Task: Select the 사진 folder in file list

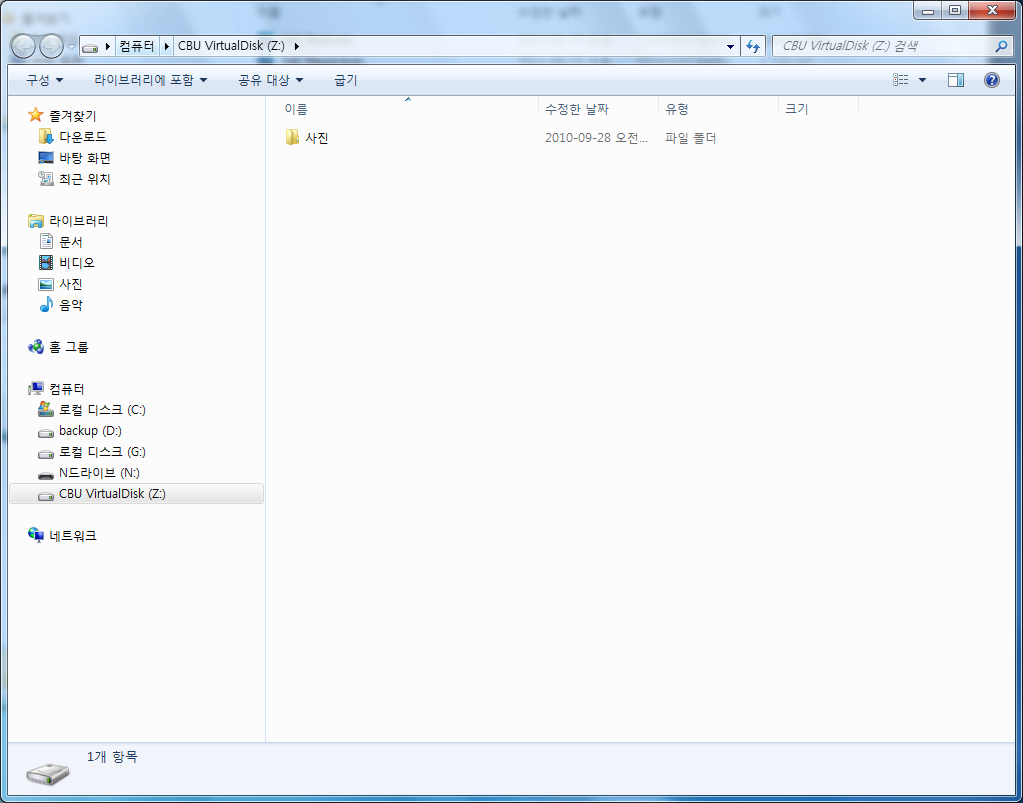Action: tap(316, 138)
